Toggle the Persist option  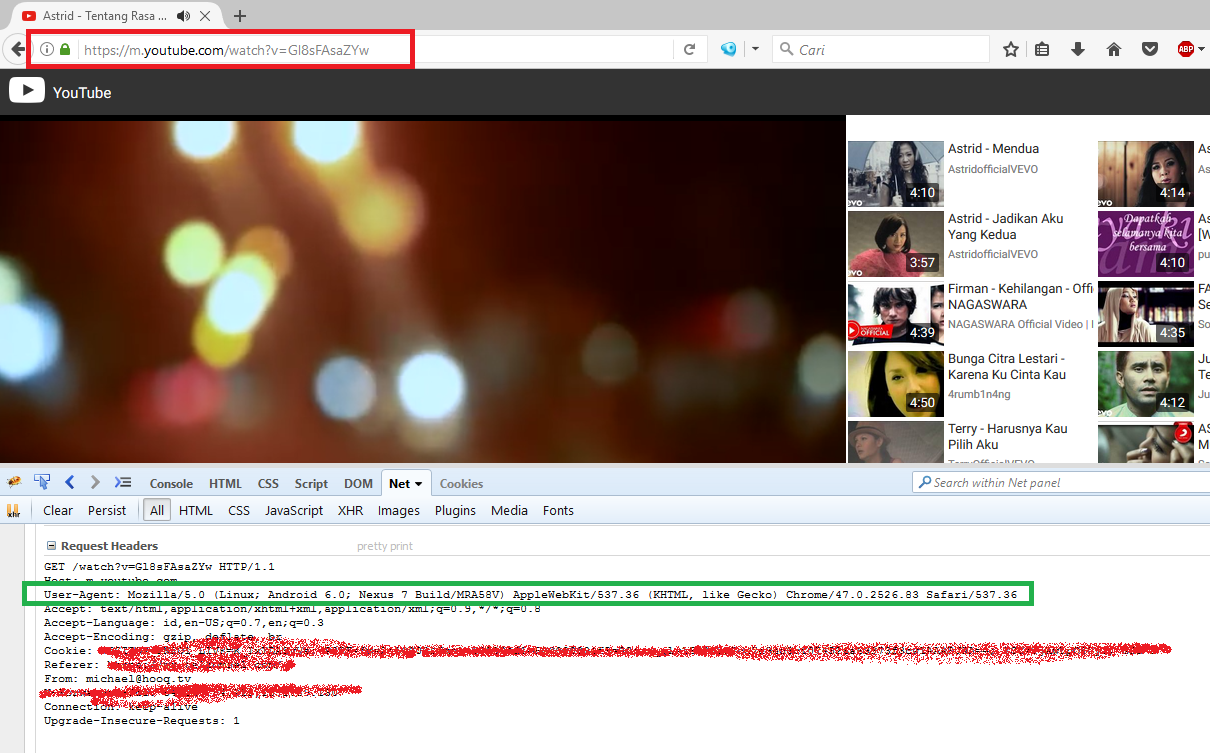(107, 510)
